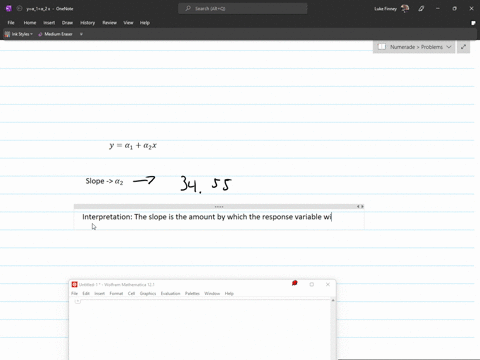Screen dimensions: 480x360
Task: Click the Mathematica scrollbar up arrow
Action: (333, 301)
